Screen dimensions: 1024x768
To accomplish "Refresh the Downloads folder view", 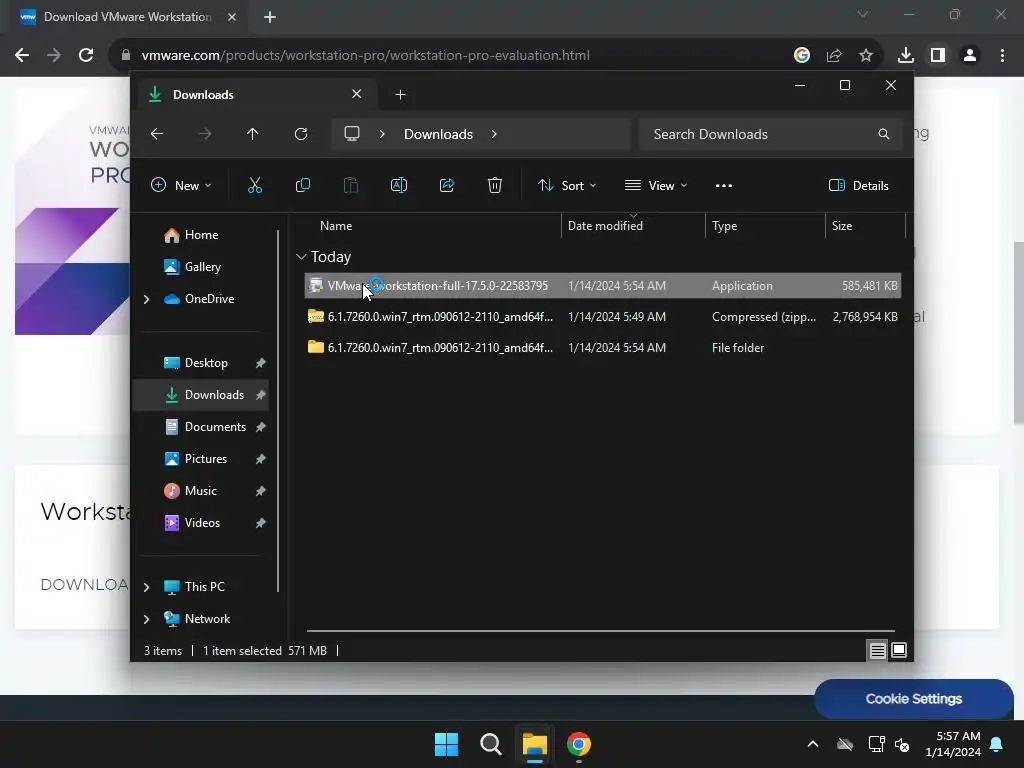I will (x=301, y=134).
